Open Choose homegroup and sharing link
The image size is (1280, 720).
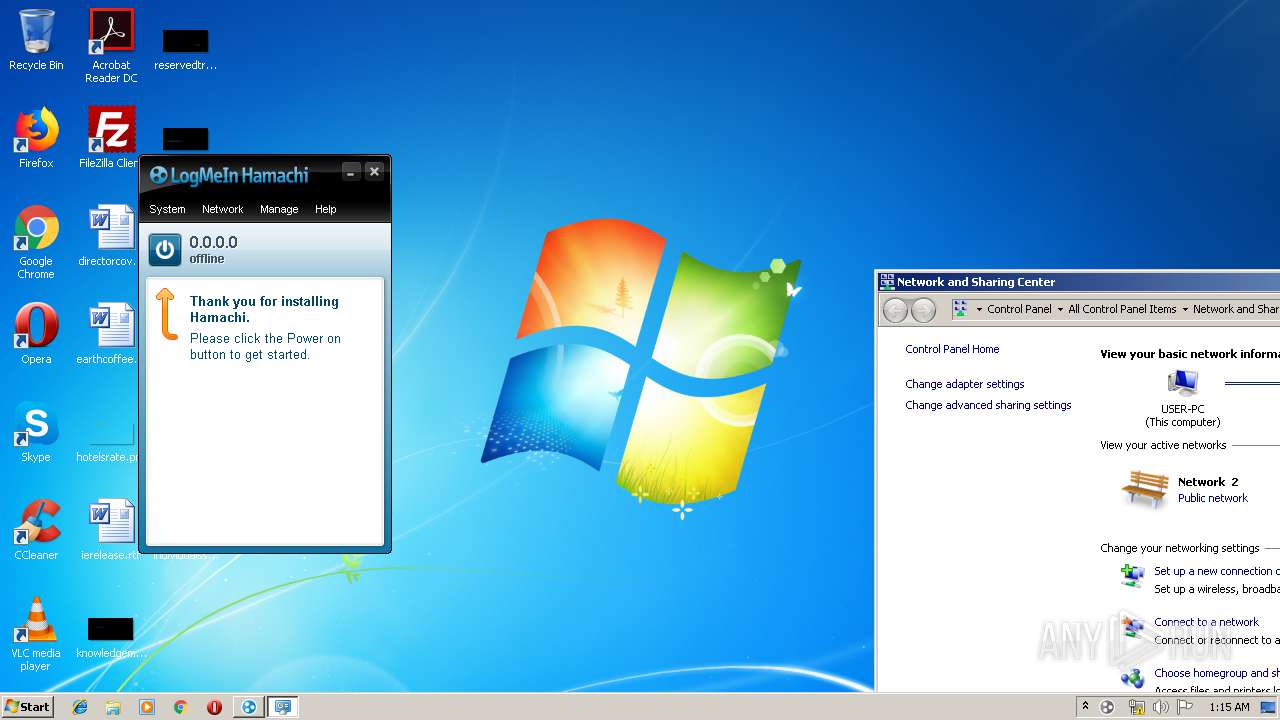coord(1216,673)
